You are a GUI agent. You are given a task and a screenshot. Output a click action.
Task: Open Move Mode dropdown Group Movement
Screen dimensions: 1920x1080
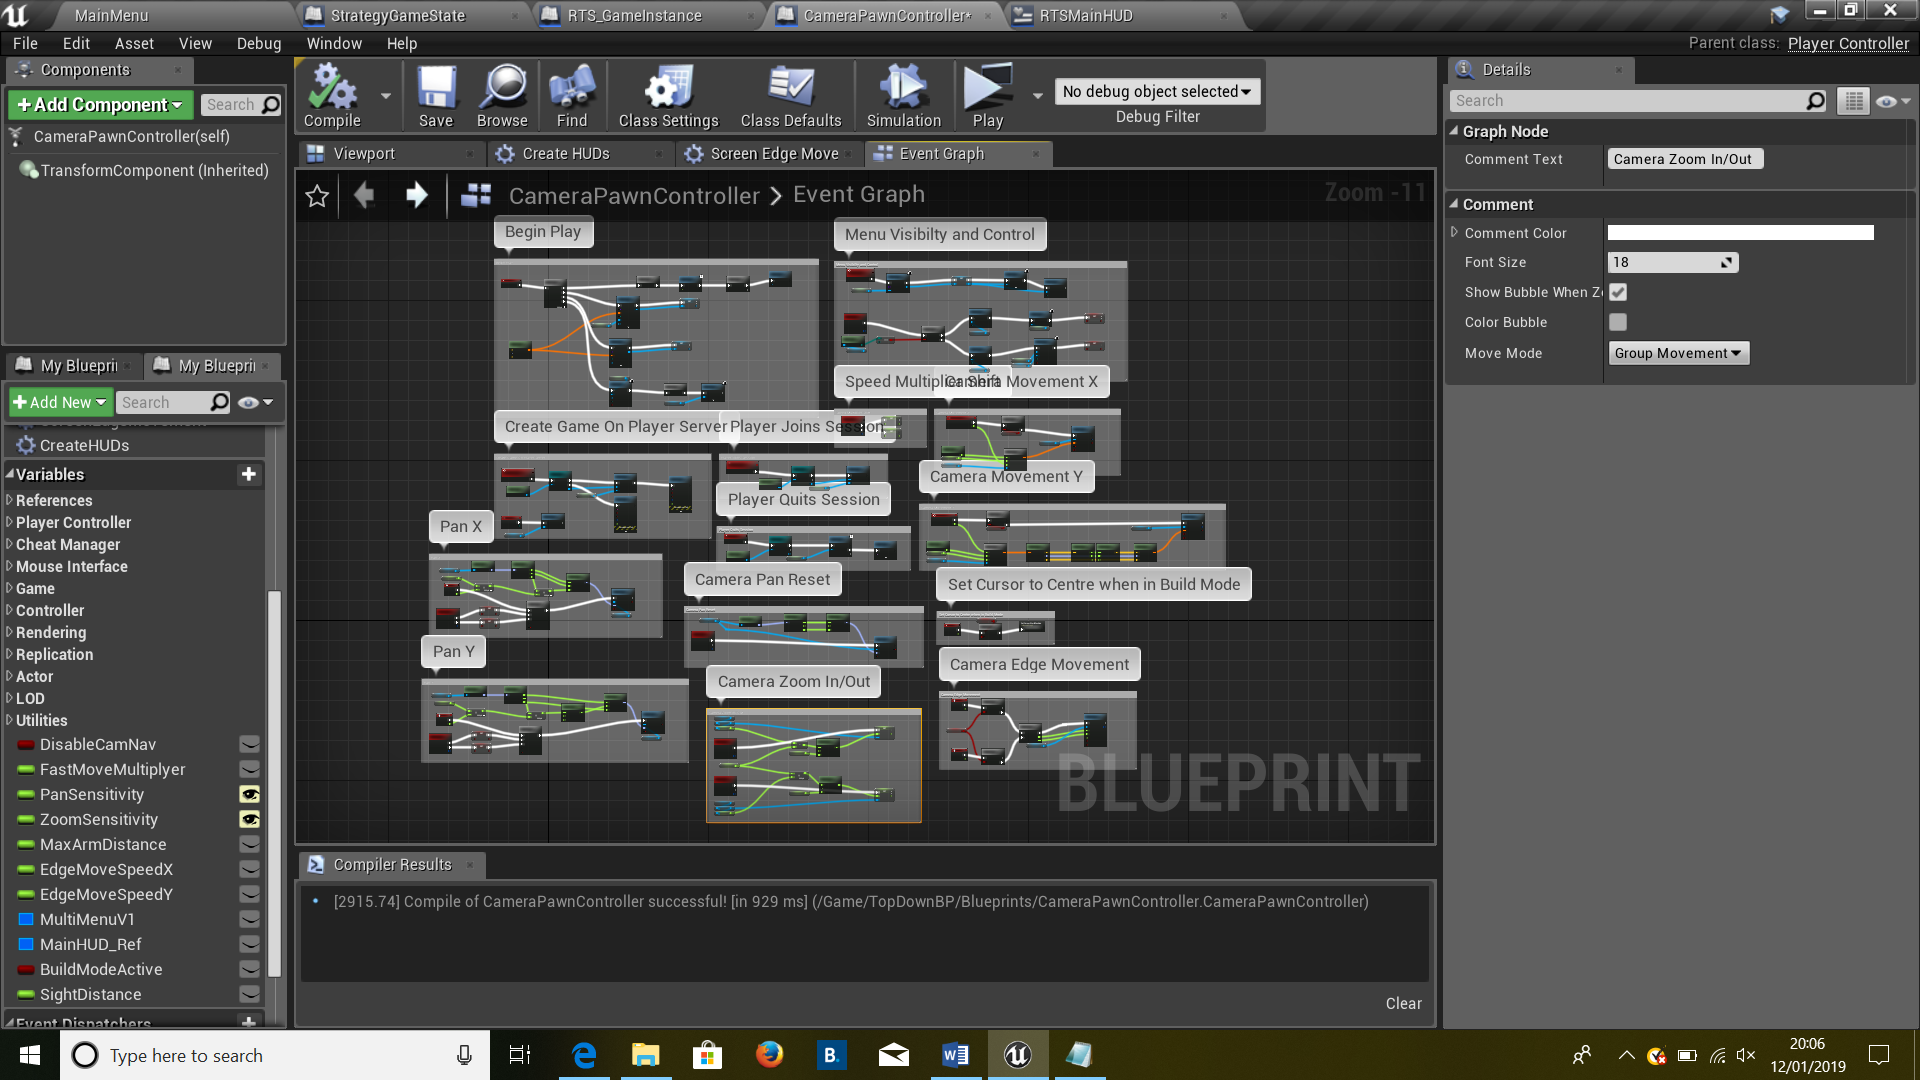pyautogui.click(x=1678, y=353)
